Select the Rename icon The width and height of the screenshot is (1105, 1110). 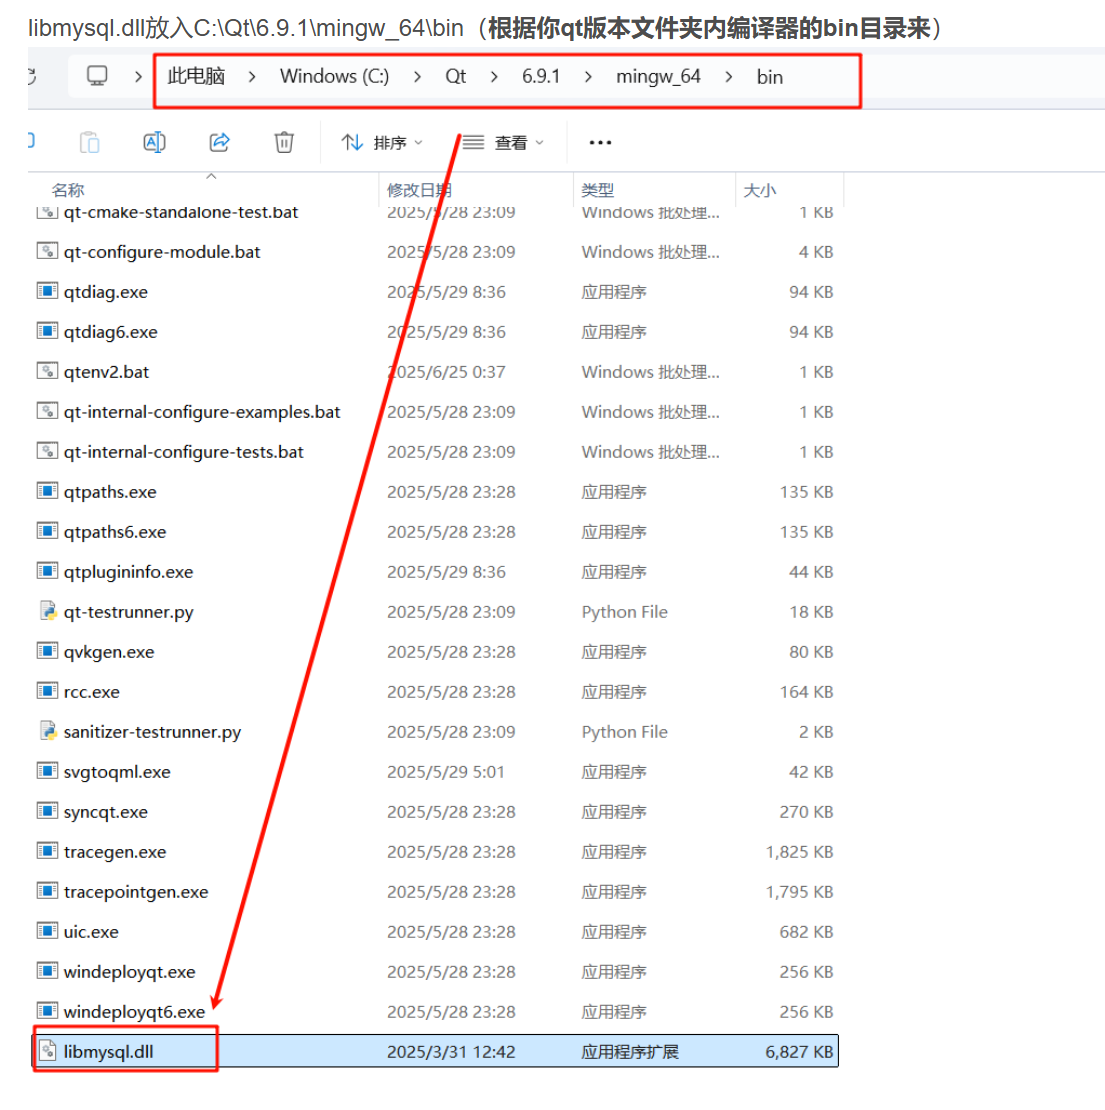click(x=154, y=142)
